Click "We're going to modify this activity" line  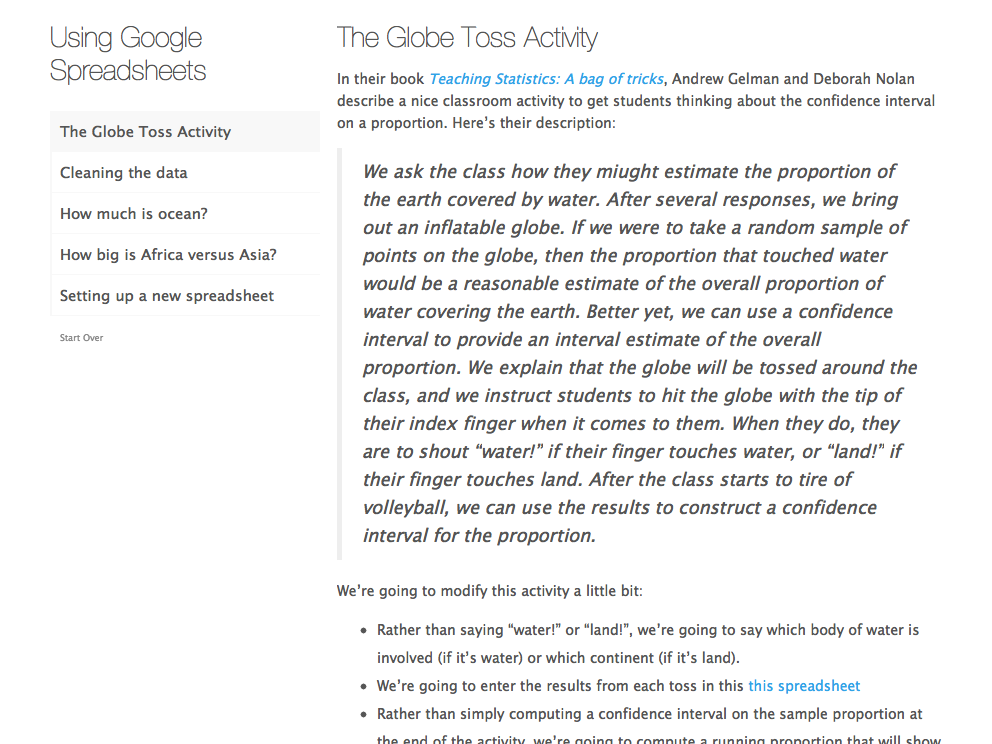point(496,591)
